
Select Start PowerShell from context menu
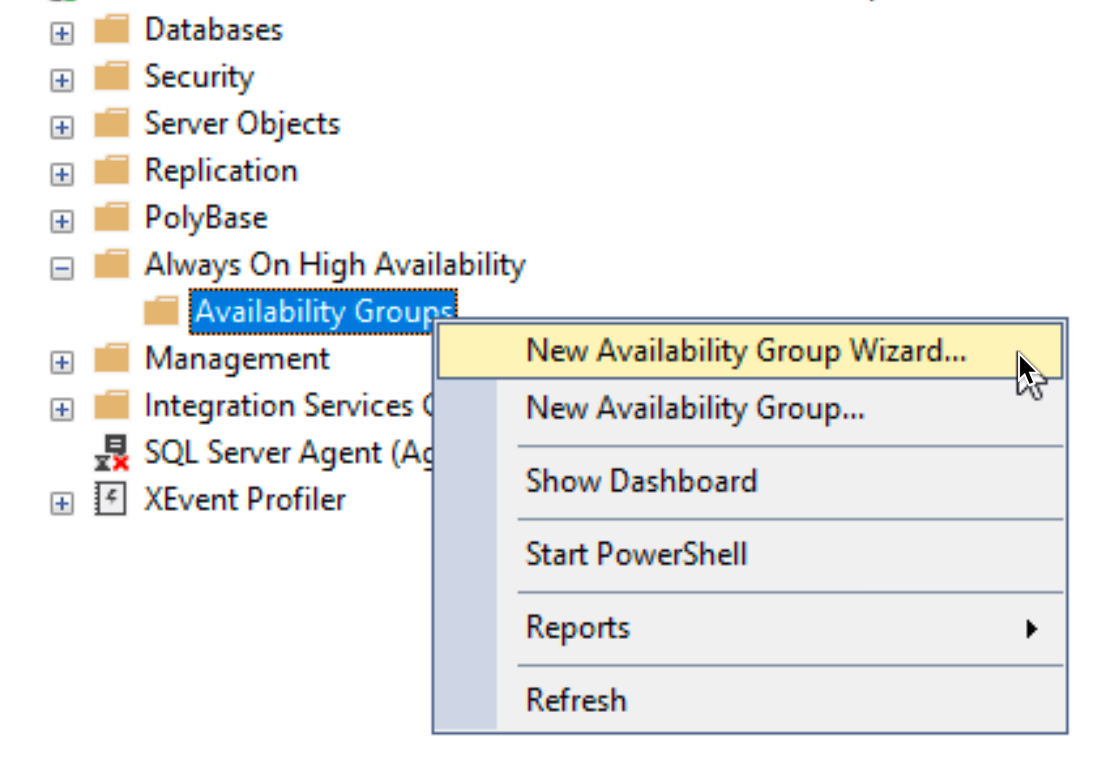tap(750, 554)
